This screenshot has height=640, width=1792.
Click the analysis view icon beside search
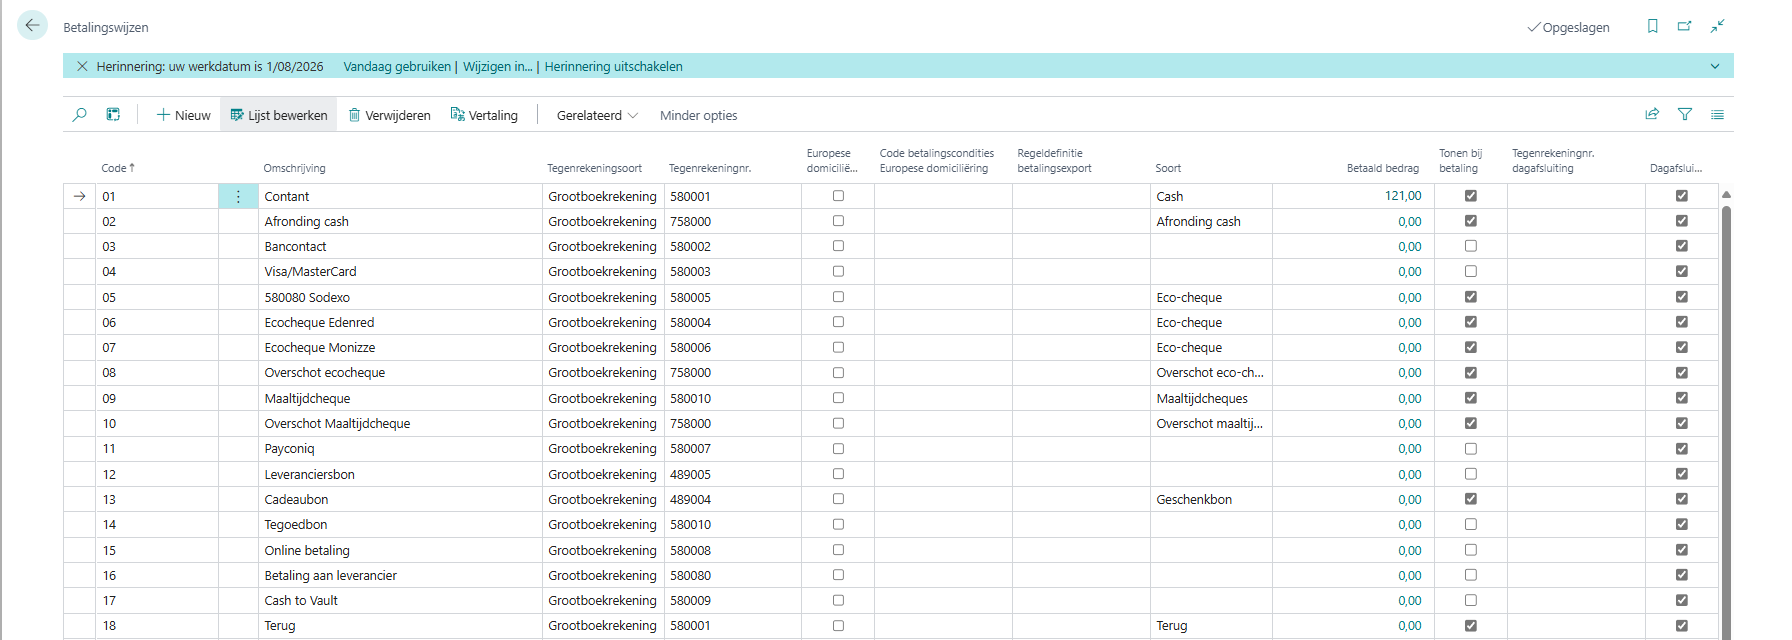pyautogui.click(x=113, y=115)
